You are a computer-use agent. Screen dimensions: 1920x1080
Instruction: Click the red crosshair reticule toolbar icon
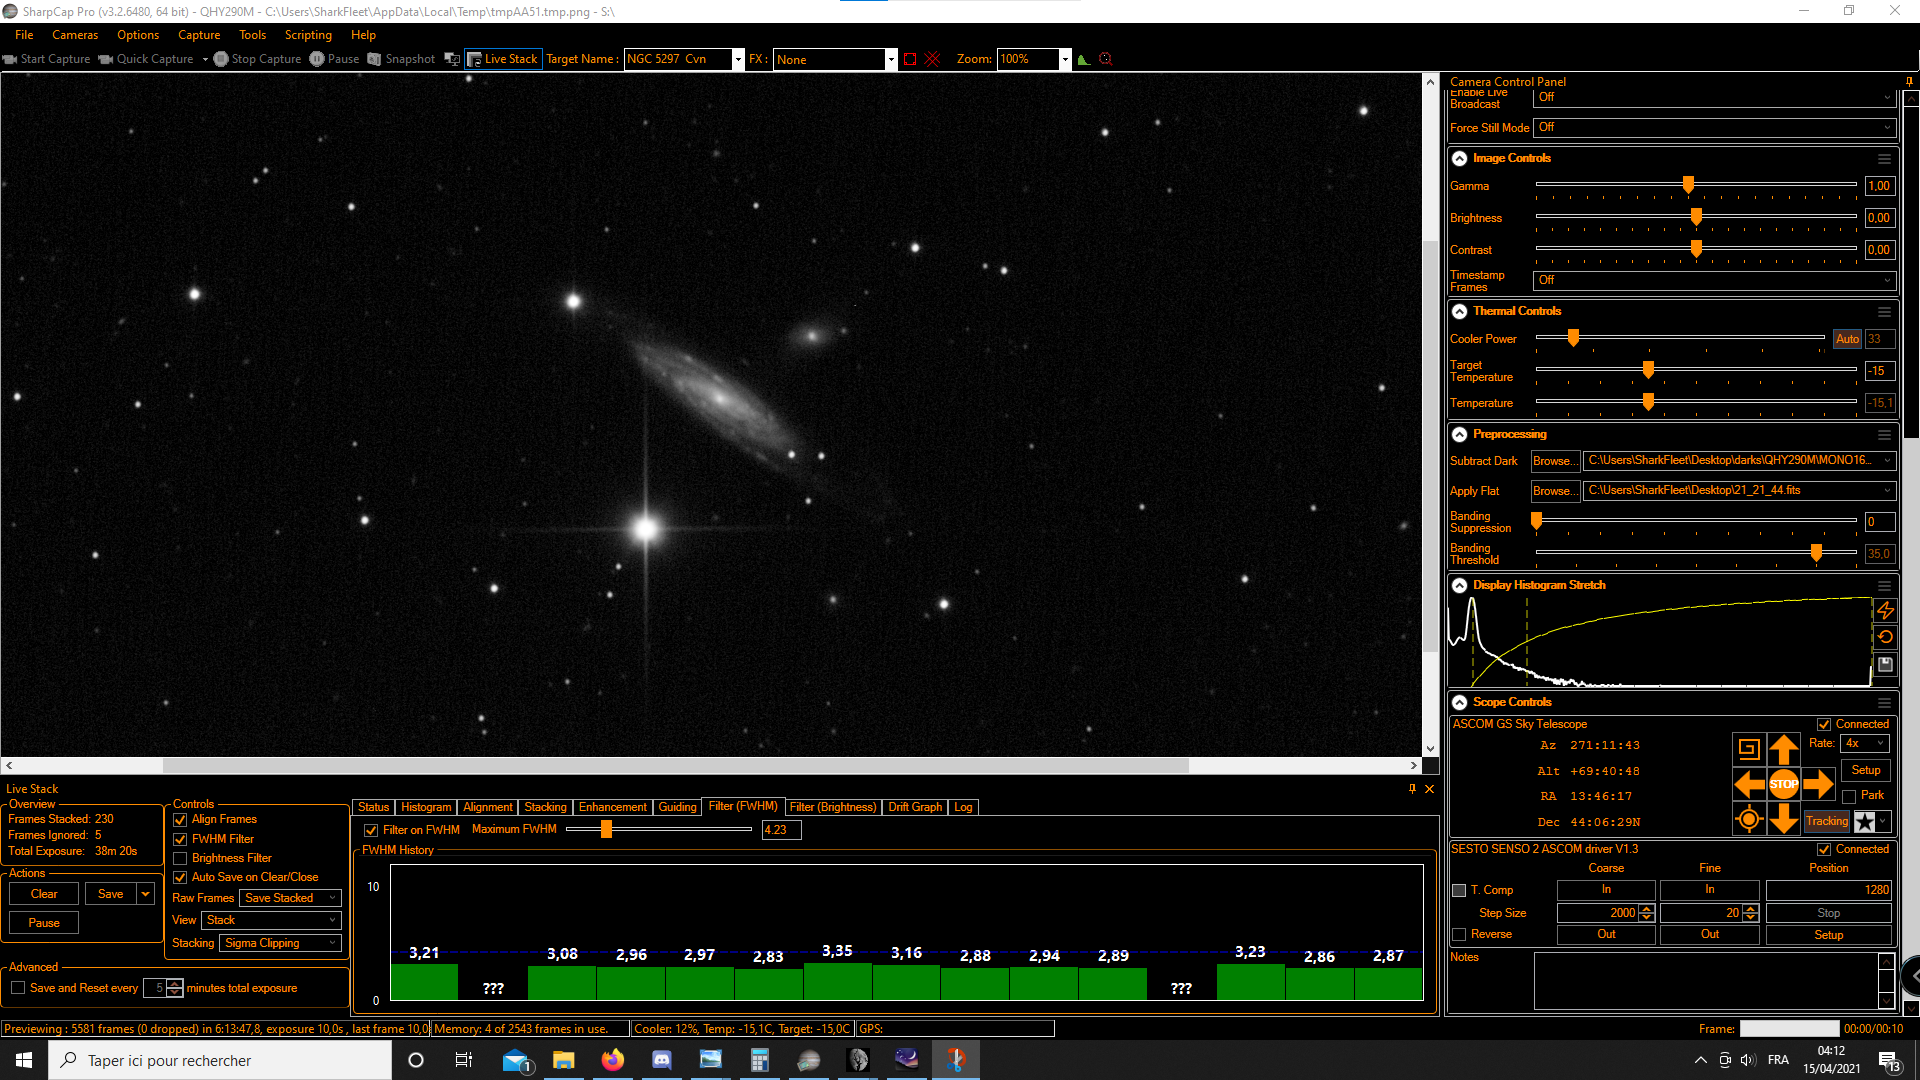(932, 59)
